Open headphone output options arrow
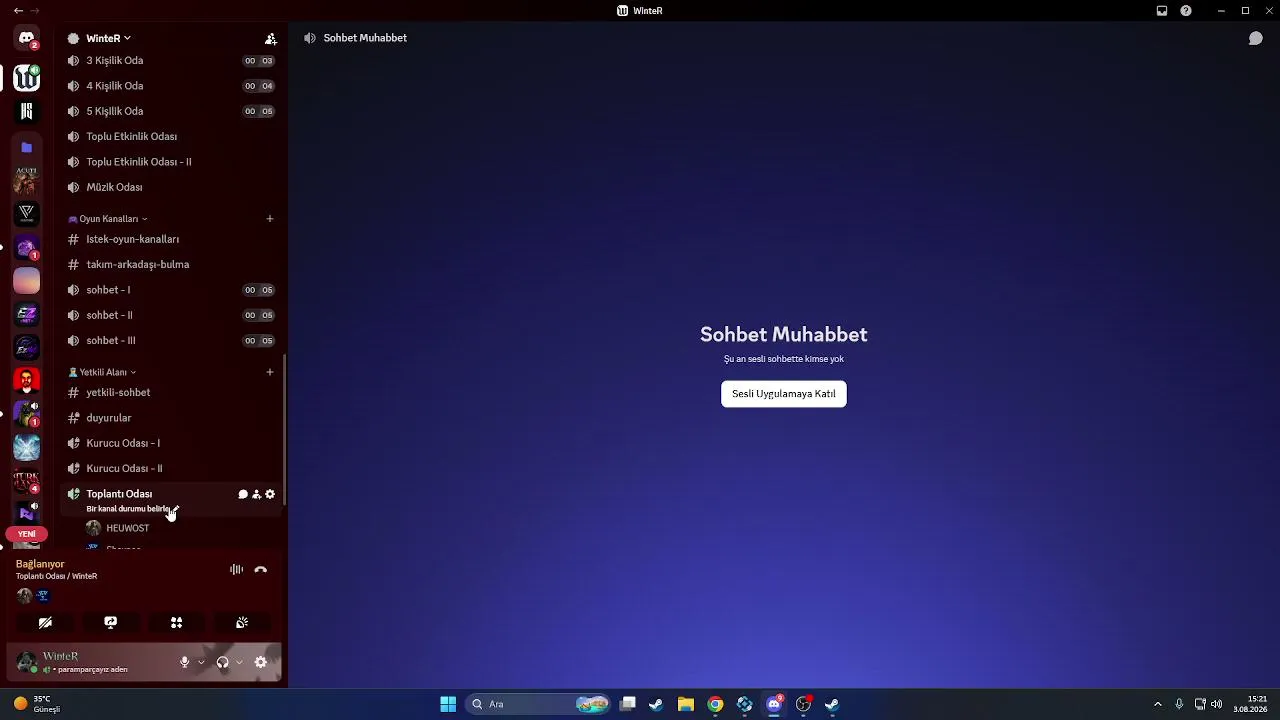The image size is (1280, 720). click(x=239, y=662)
